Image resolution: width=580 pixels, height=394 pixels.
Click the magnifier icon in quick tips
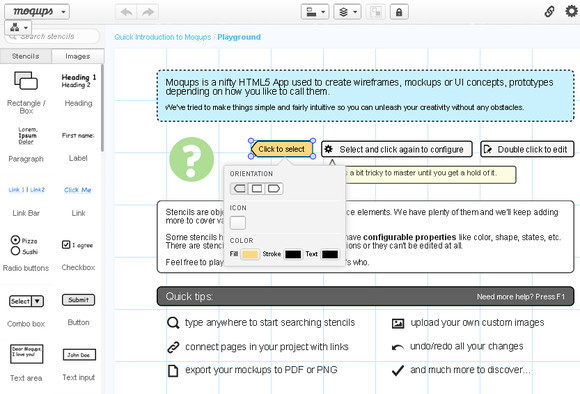(173, 323)
